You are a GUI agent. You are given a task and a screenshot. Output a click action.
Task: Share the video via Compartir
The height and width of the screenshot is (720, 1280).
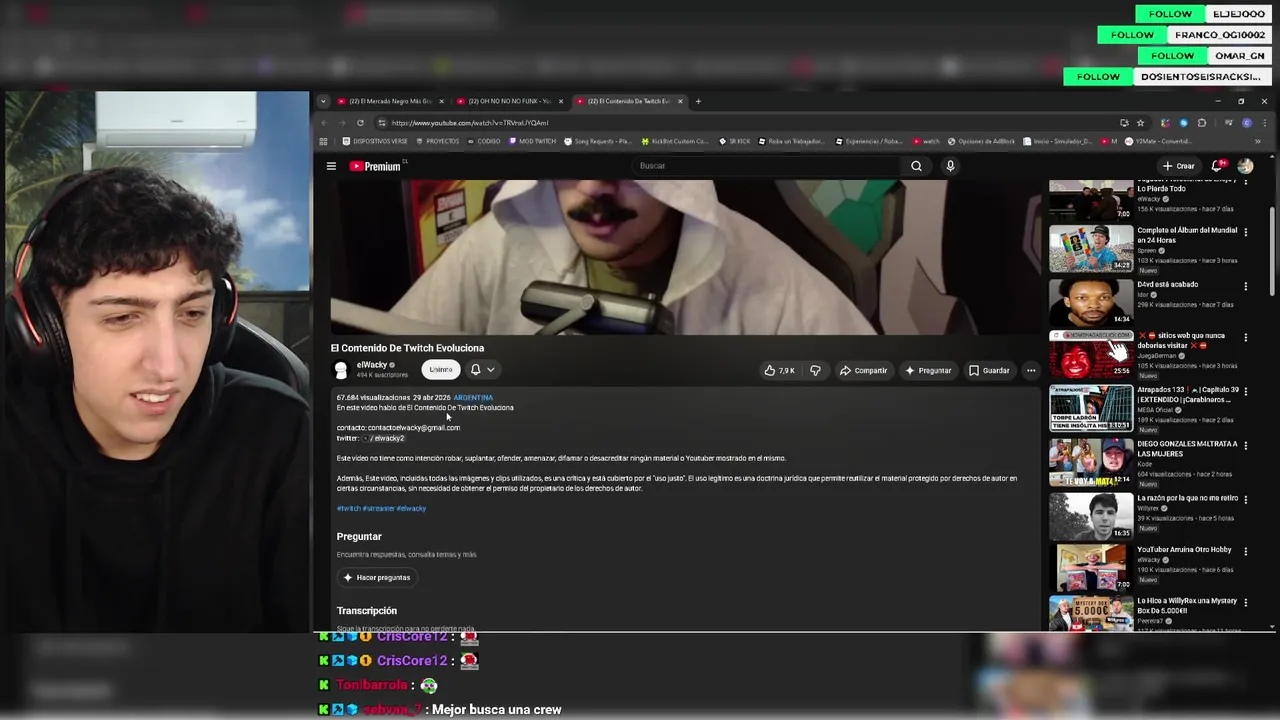point(863,370)
